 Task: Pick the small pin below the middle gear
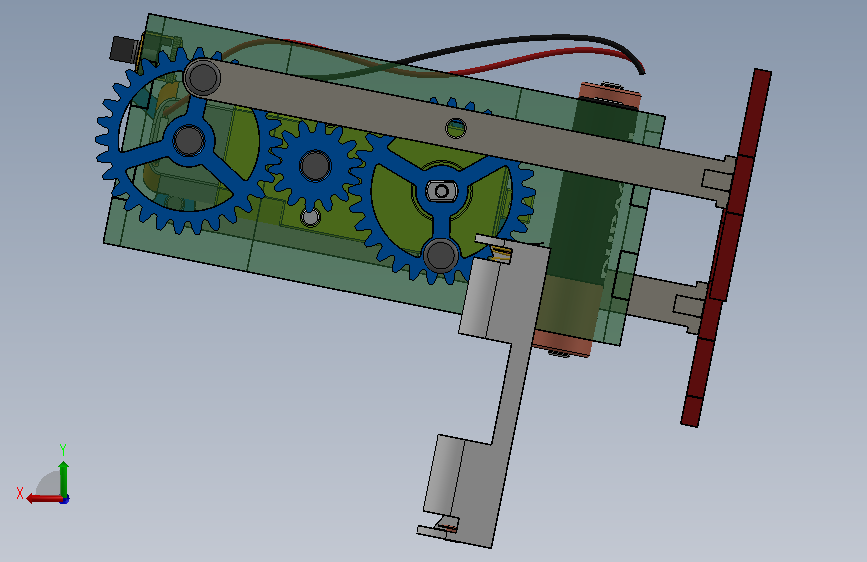point(310,217)
